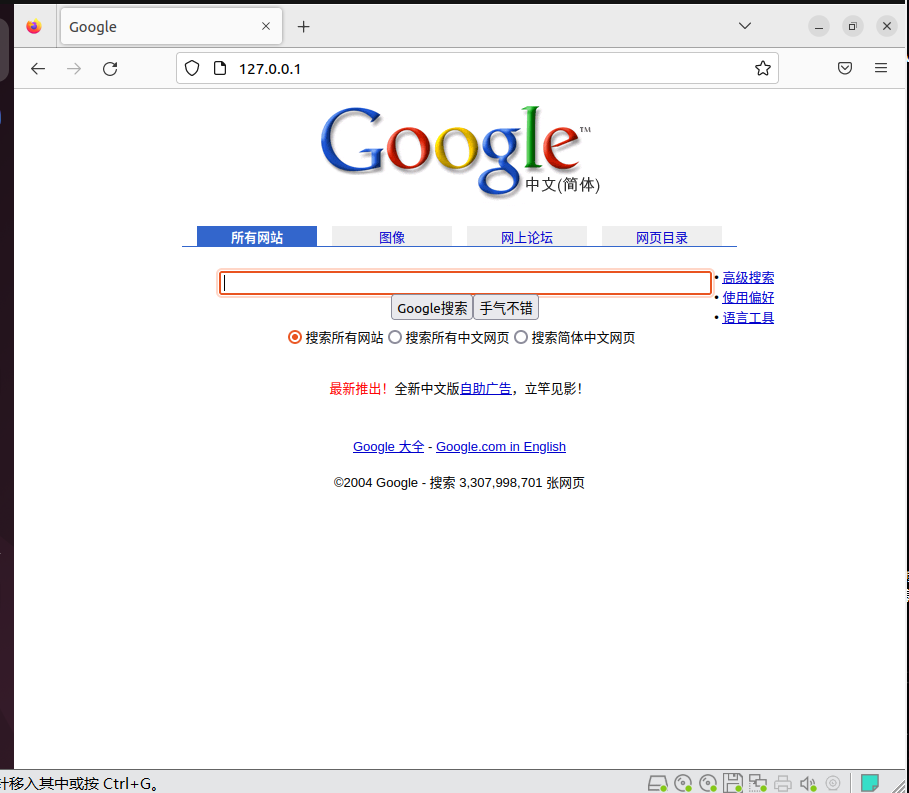Focus the Google search text box
909x793 pixels.
(466, 283)
